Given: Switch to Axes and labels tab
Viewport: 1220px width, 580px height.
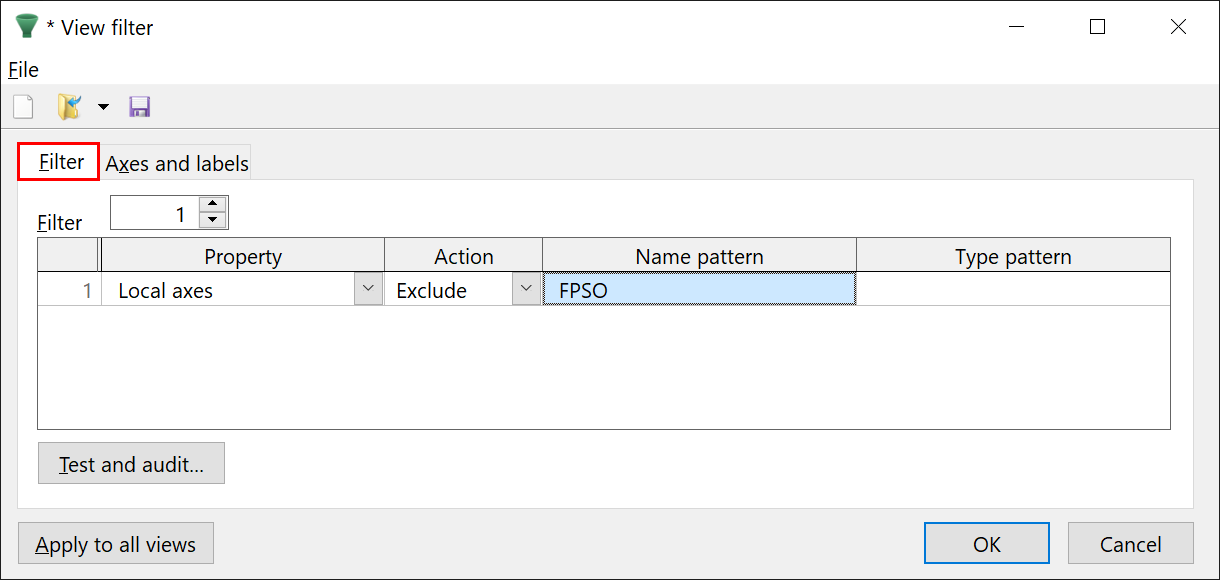Looking at the screenshot, I should pyautogui.click(x=177, y=163).
